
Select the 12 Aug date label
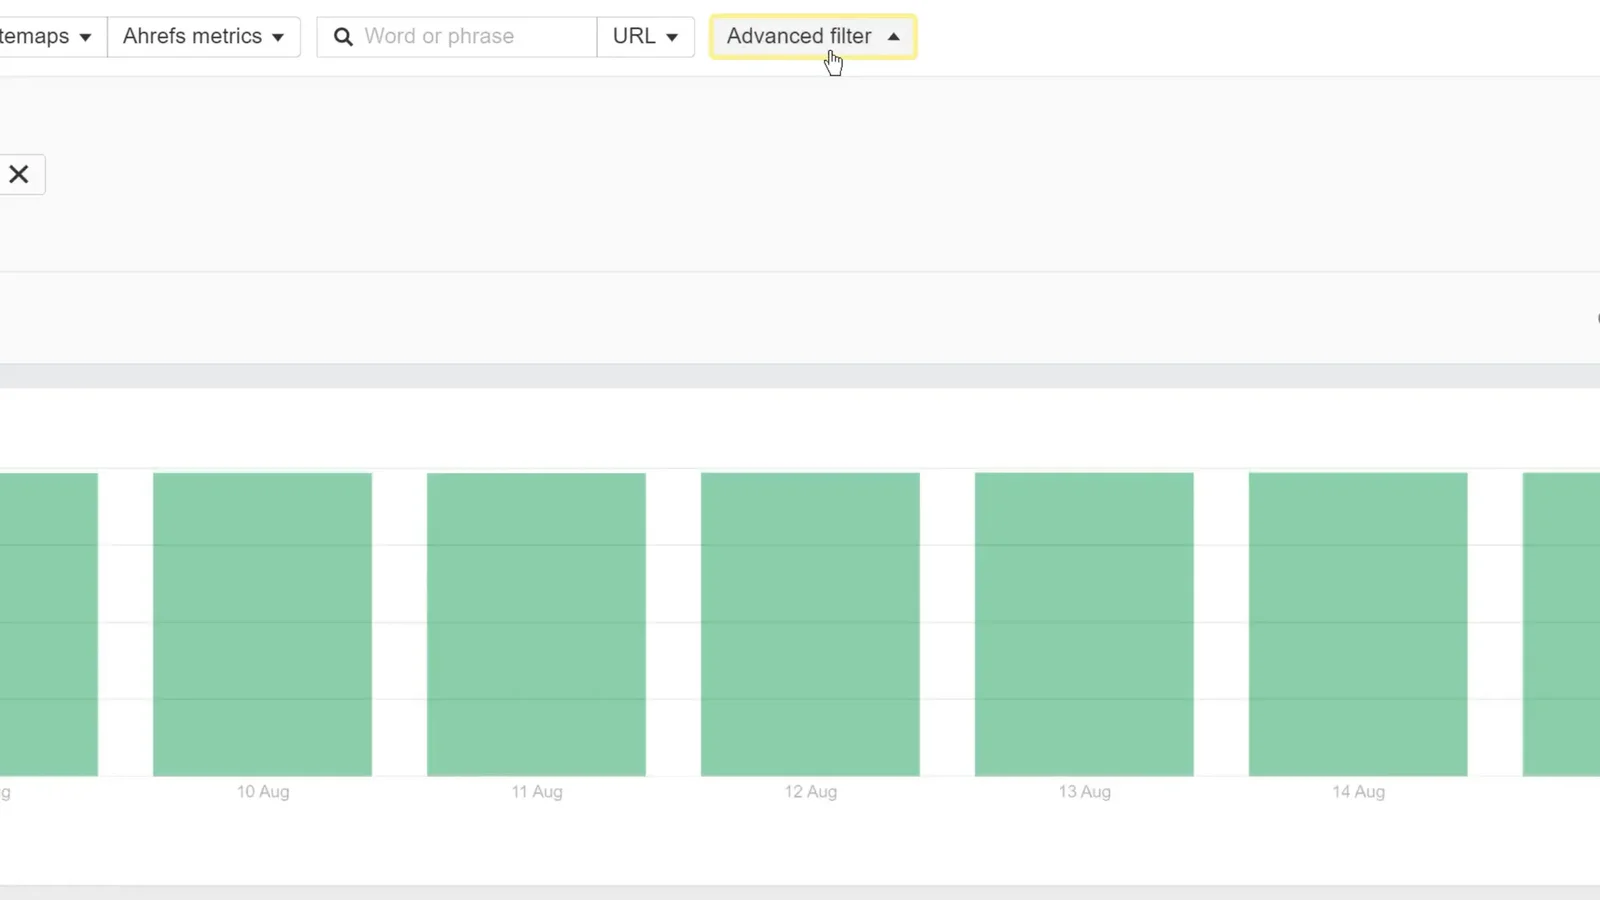point(811,791)
